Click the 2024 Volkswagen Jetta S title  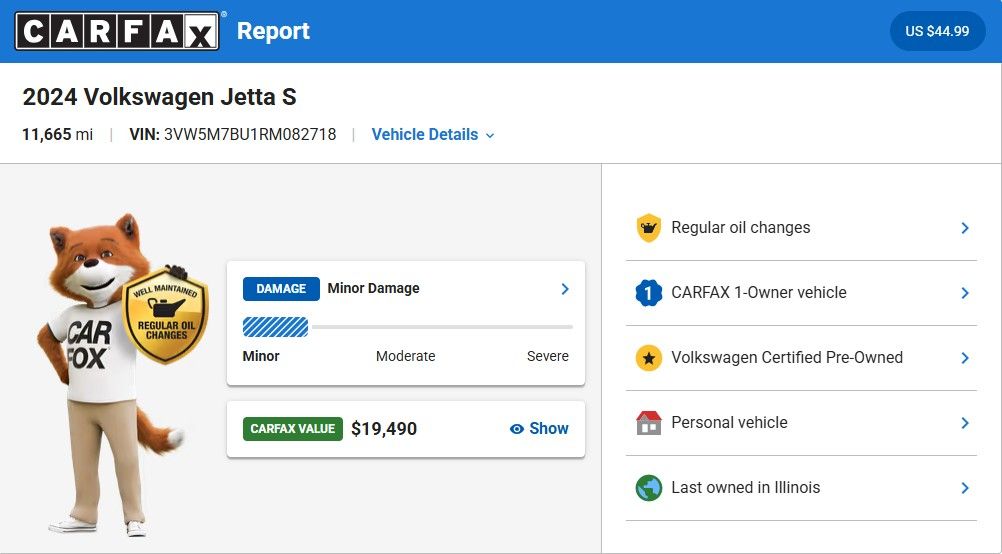click(x=160, y=97)
